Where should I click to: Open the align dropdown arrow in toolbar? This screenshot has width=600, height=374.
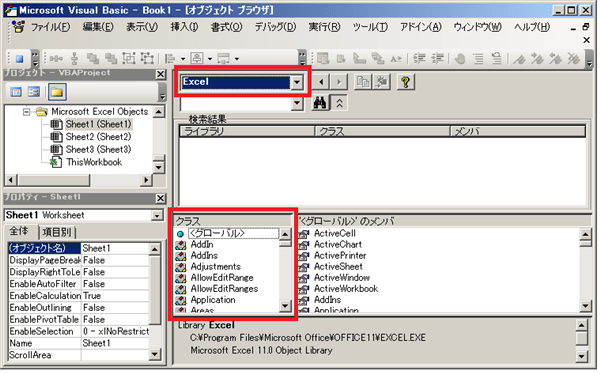tap(183, 59)
